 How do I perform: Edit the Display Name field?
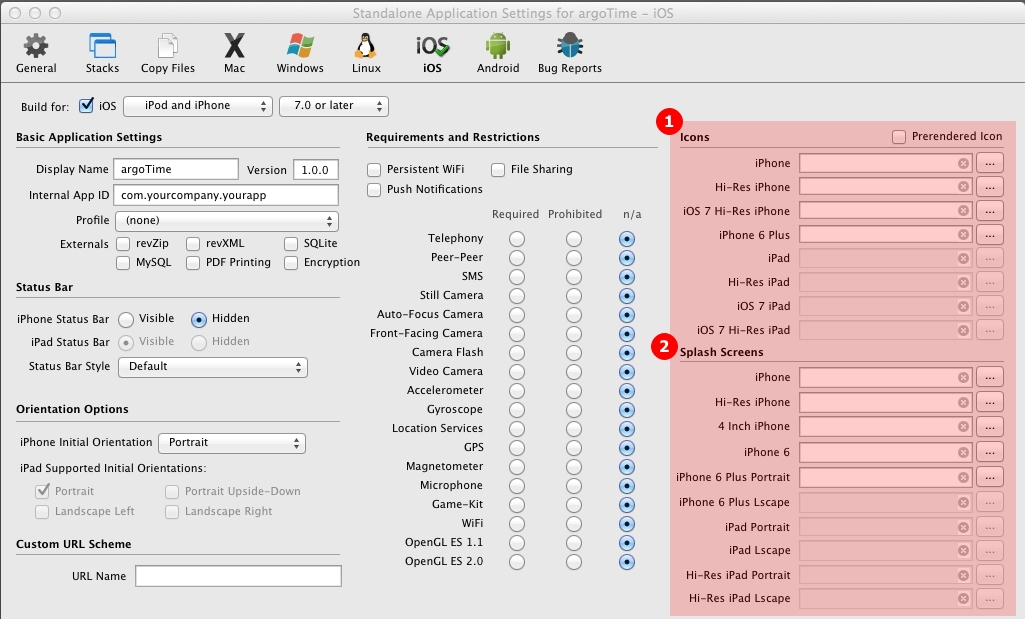click(x=176, y=169)
